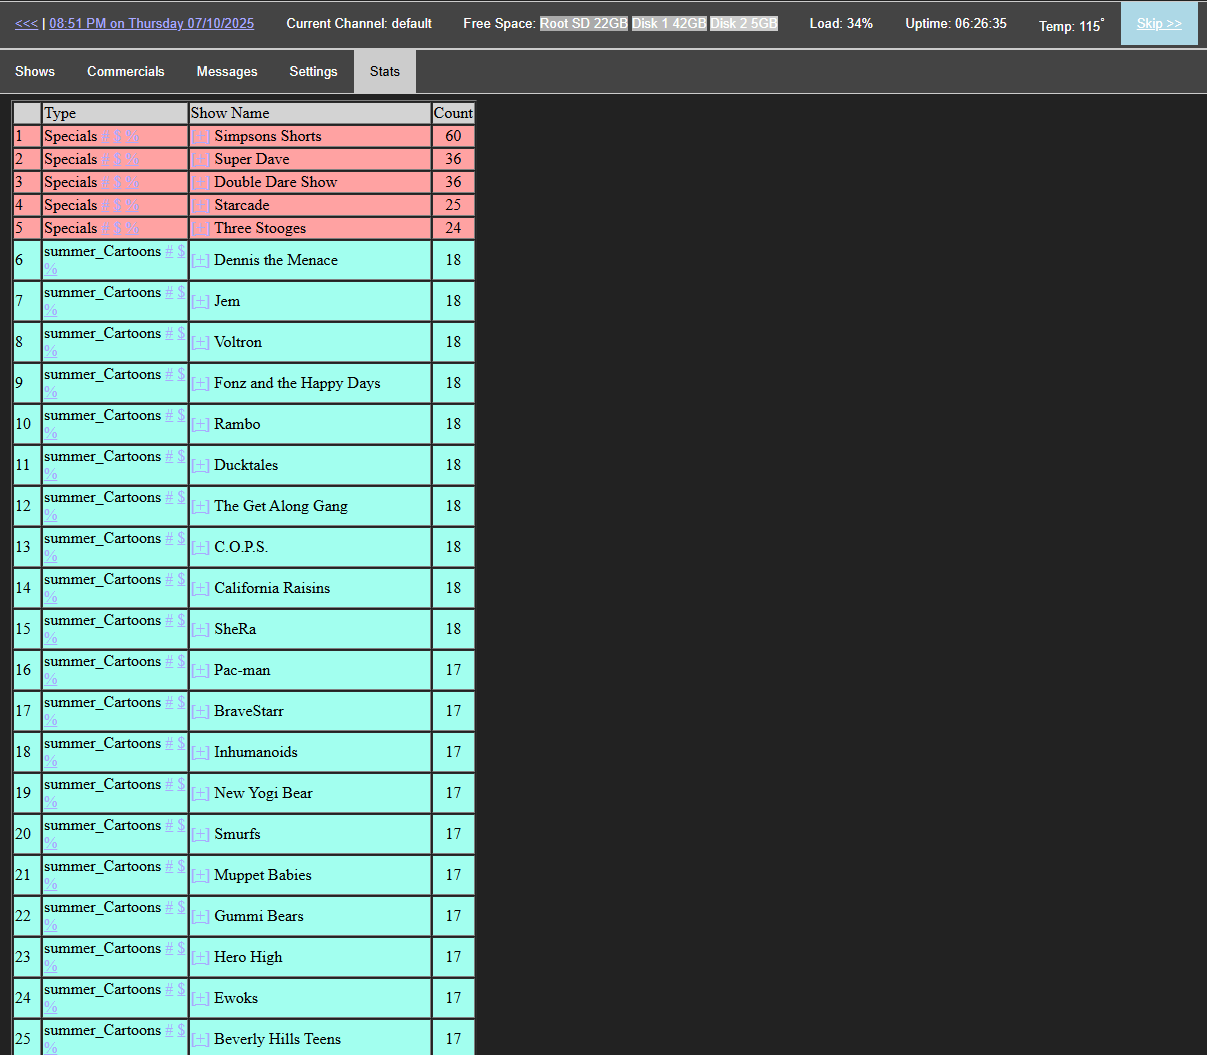Go to the Messages tab
The width and height of the screenshot is (1207, 1055).
tap(227, 71)
